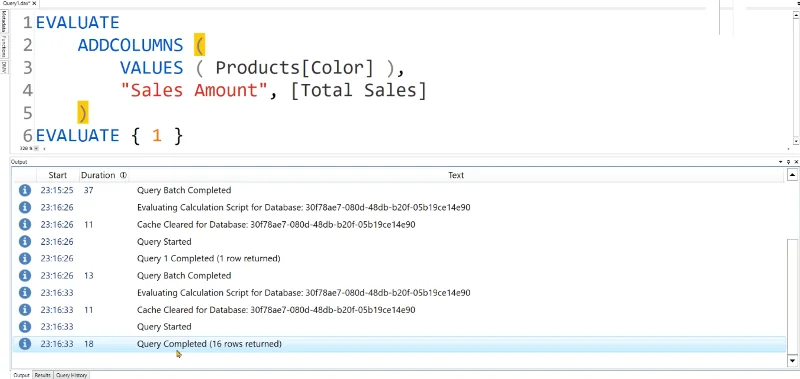This screenshot has width=800, height=379.
Task: Click first EVALUATE keyword on line 1
Action: pos(78,22)
